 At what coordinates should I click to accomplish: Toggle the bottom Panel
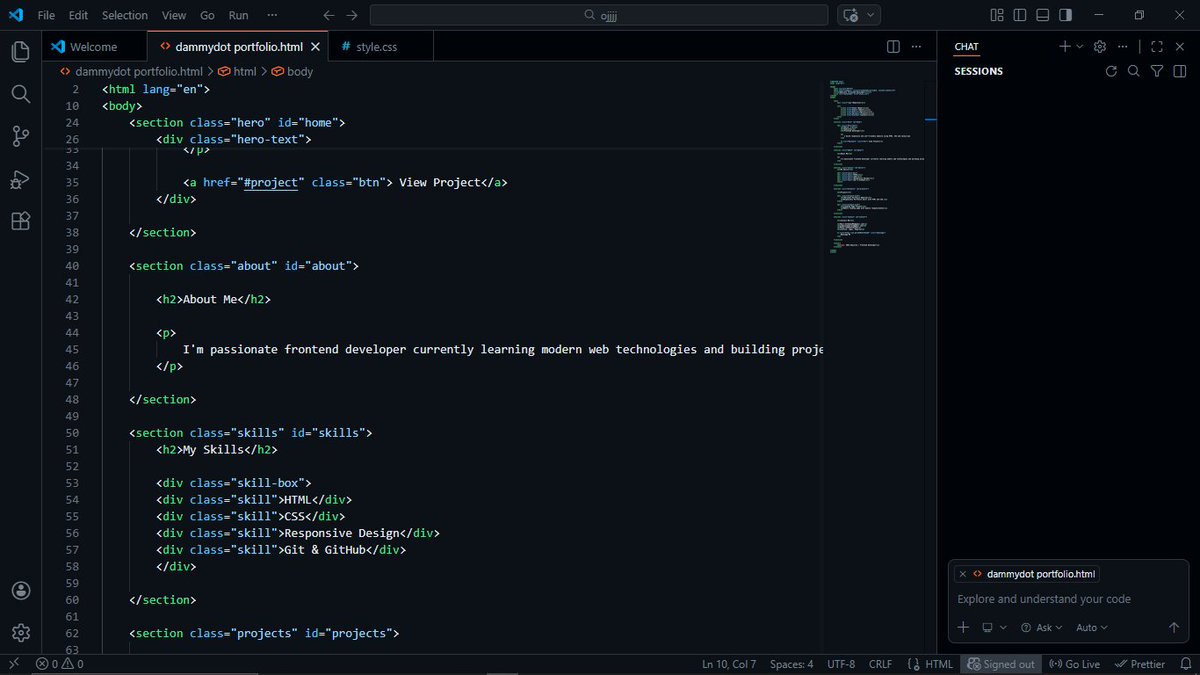point(1043,15)
